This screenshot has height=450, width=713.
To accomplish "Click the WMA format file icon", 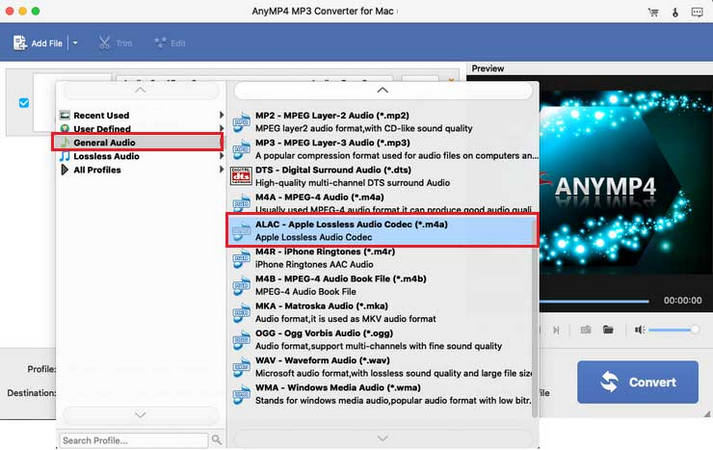I will pos(241,395).
